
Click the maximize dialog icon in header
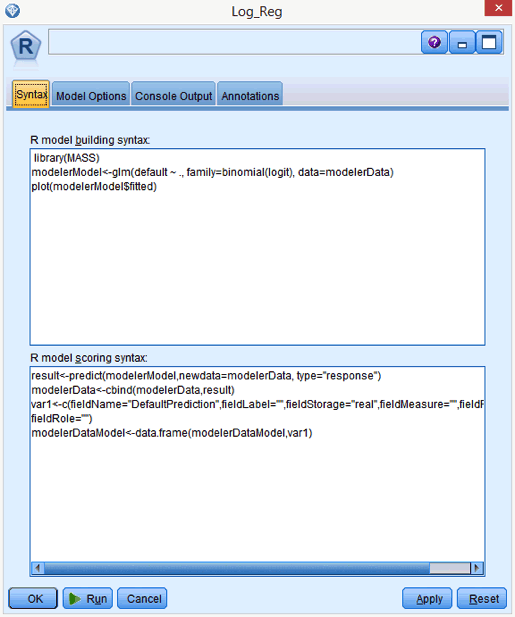489,42
